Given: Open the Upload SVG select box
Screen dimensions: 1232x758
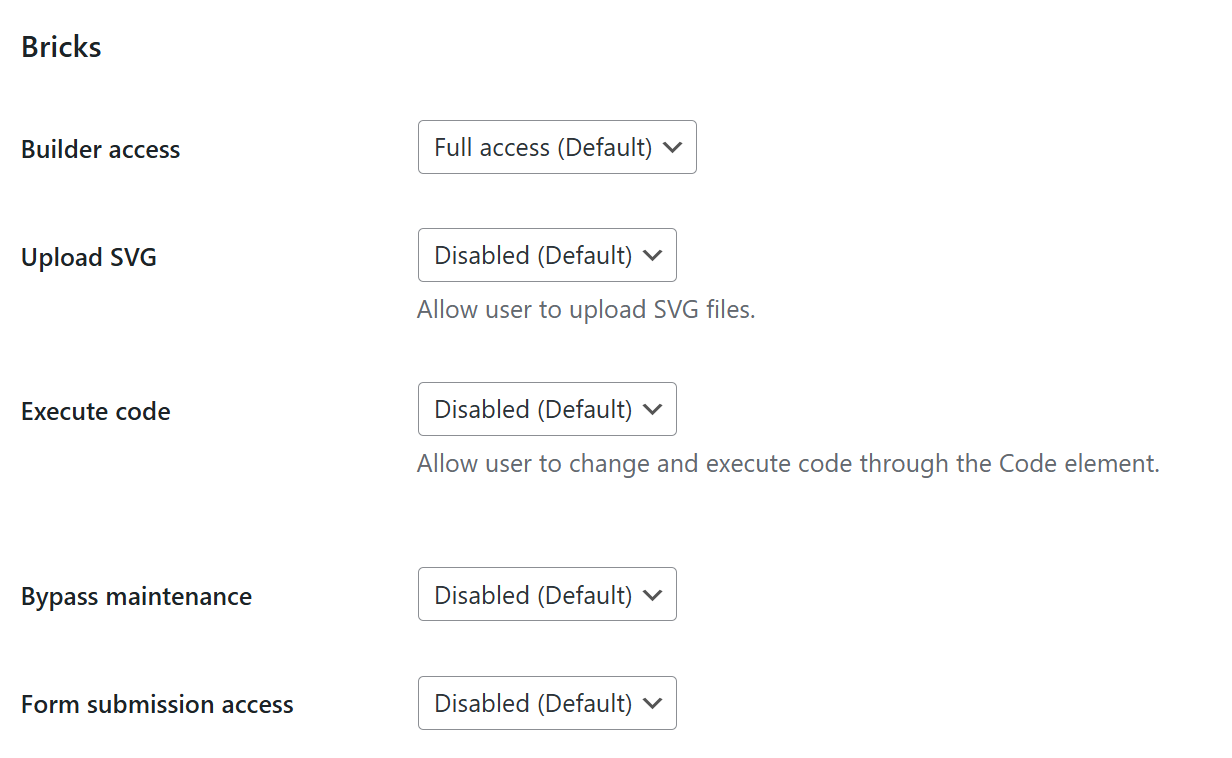Looking at the screenshot, I should click(547, 255).
